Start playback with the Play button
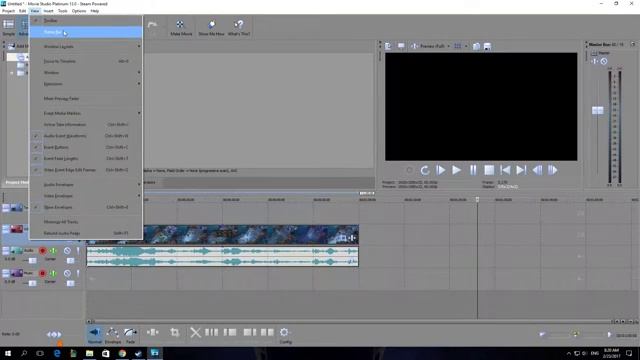Screen dimensions: 640x360 pos(457,170)
